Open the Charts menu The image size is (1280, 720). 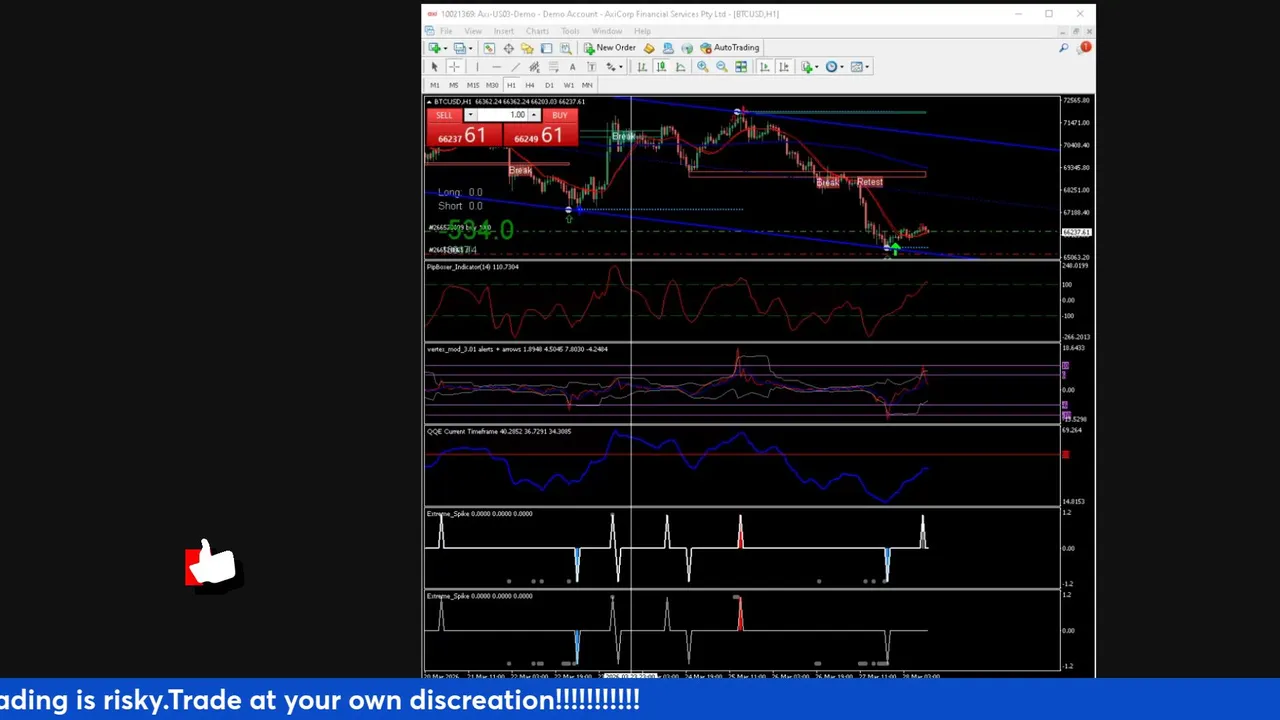(x=537, y=31)
